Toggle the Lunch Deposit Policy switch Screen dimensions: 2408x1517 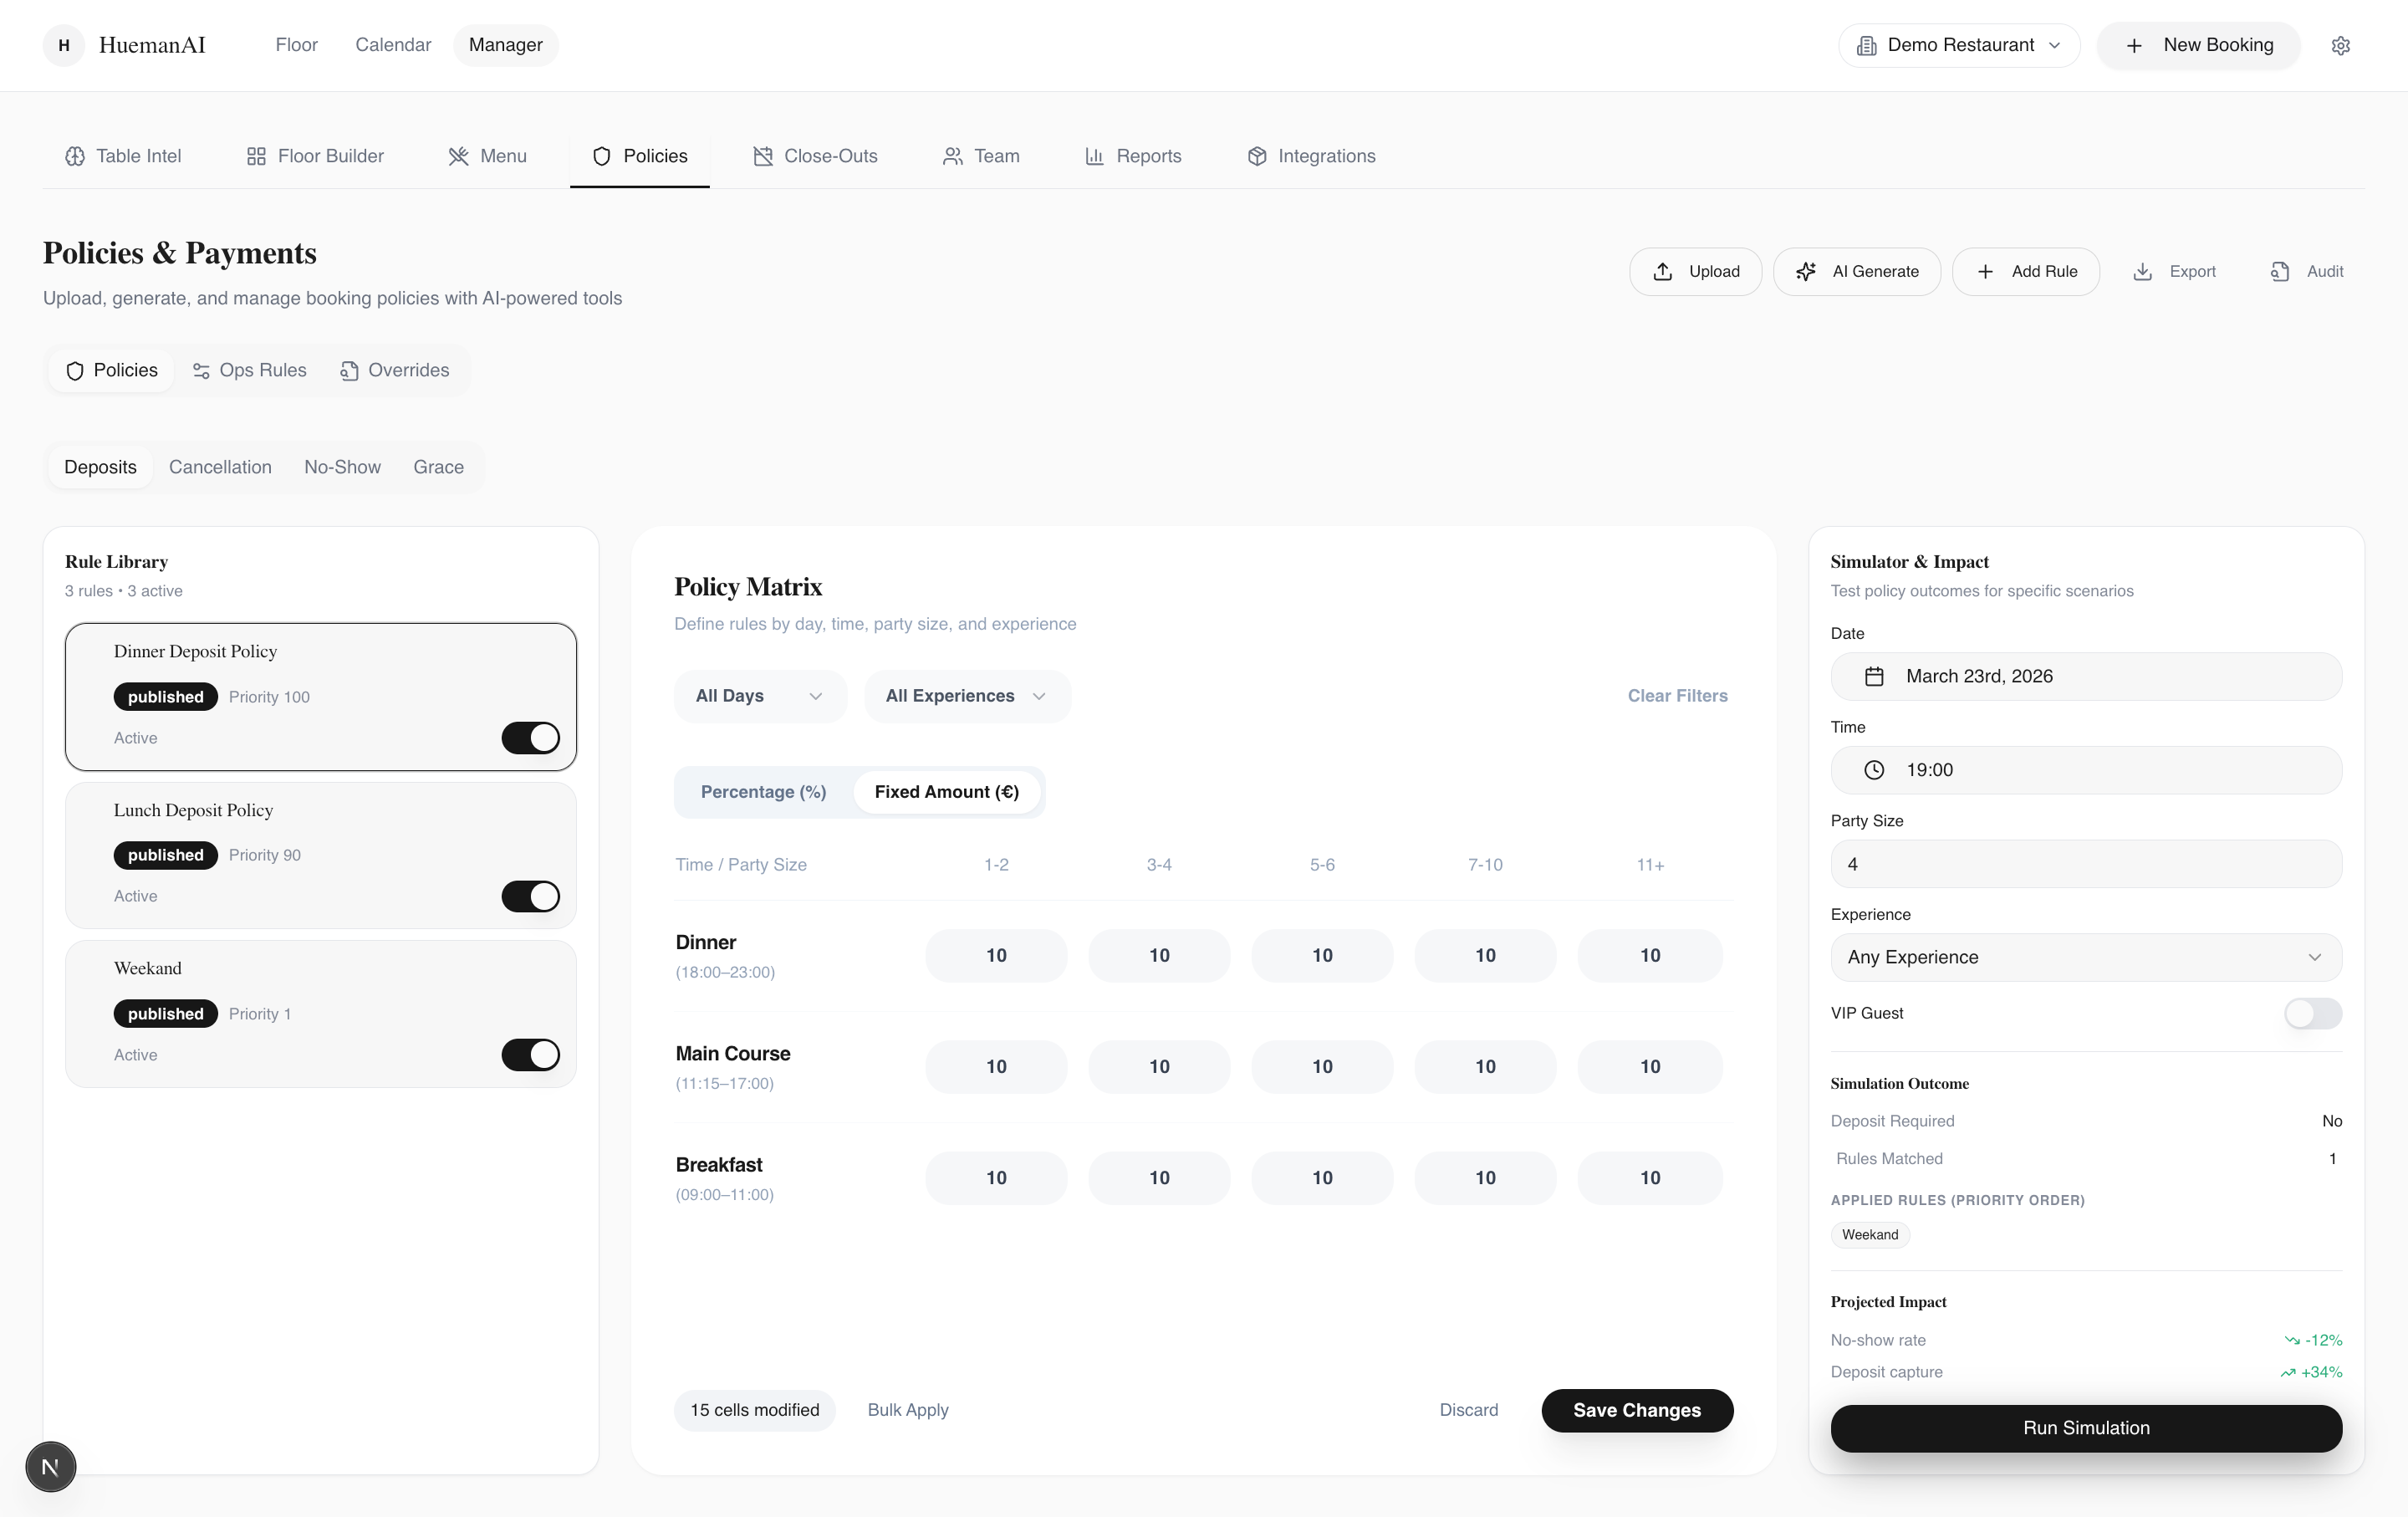pos(530,896)
